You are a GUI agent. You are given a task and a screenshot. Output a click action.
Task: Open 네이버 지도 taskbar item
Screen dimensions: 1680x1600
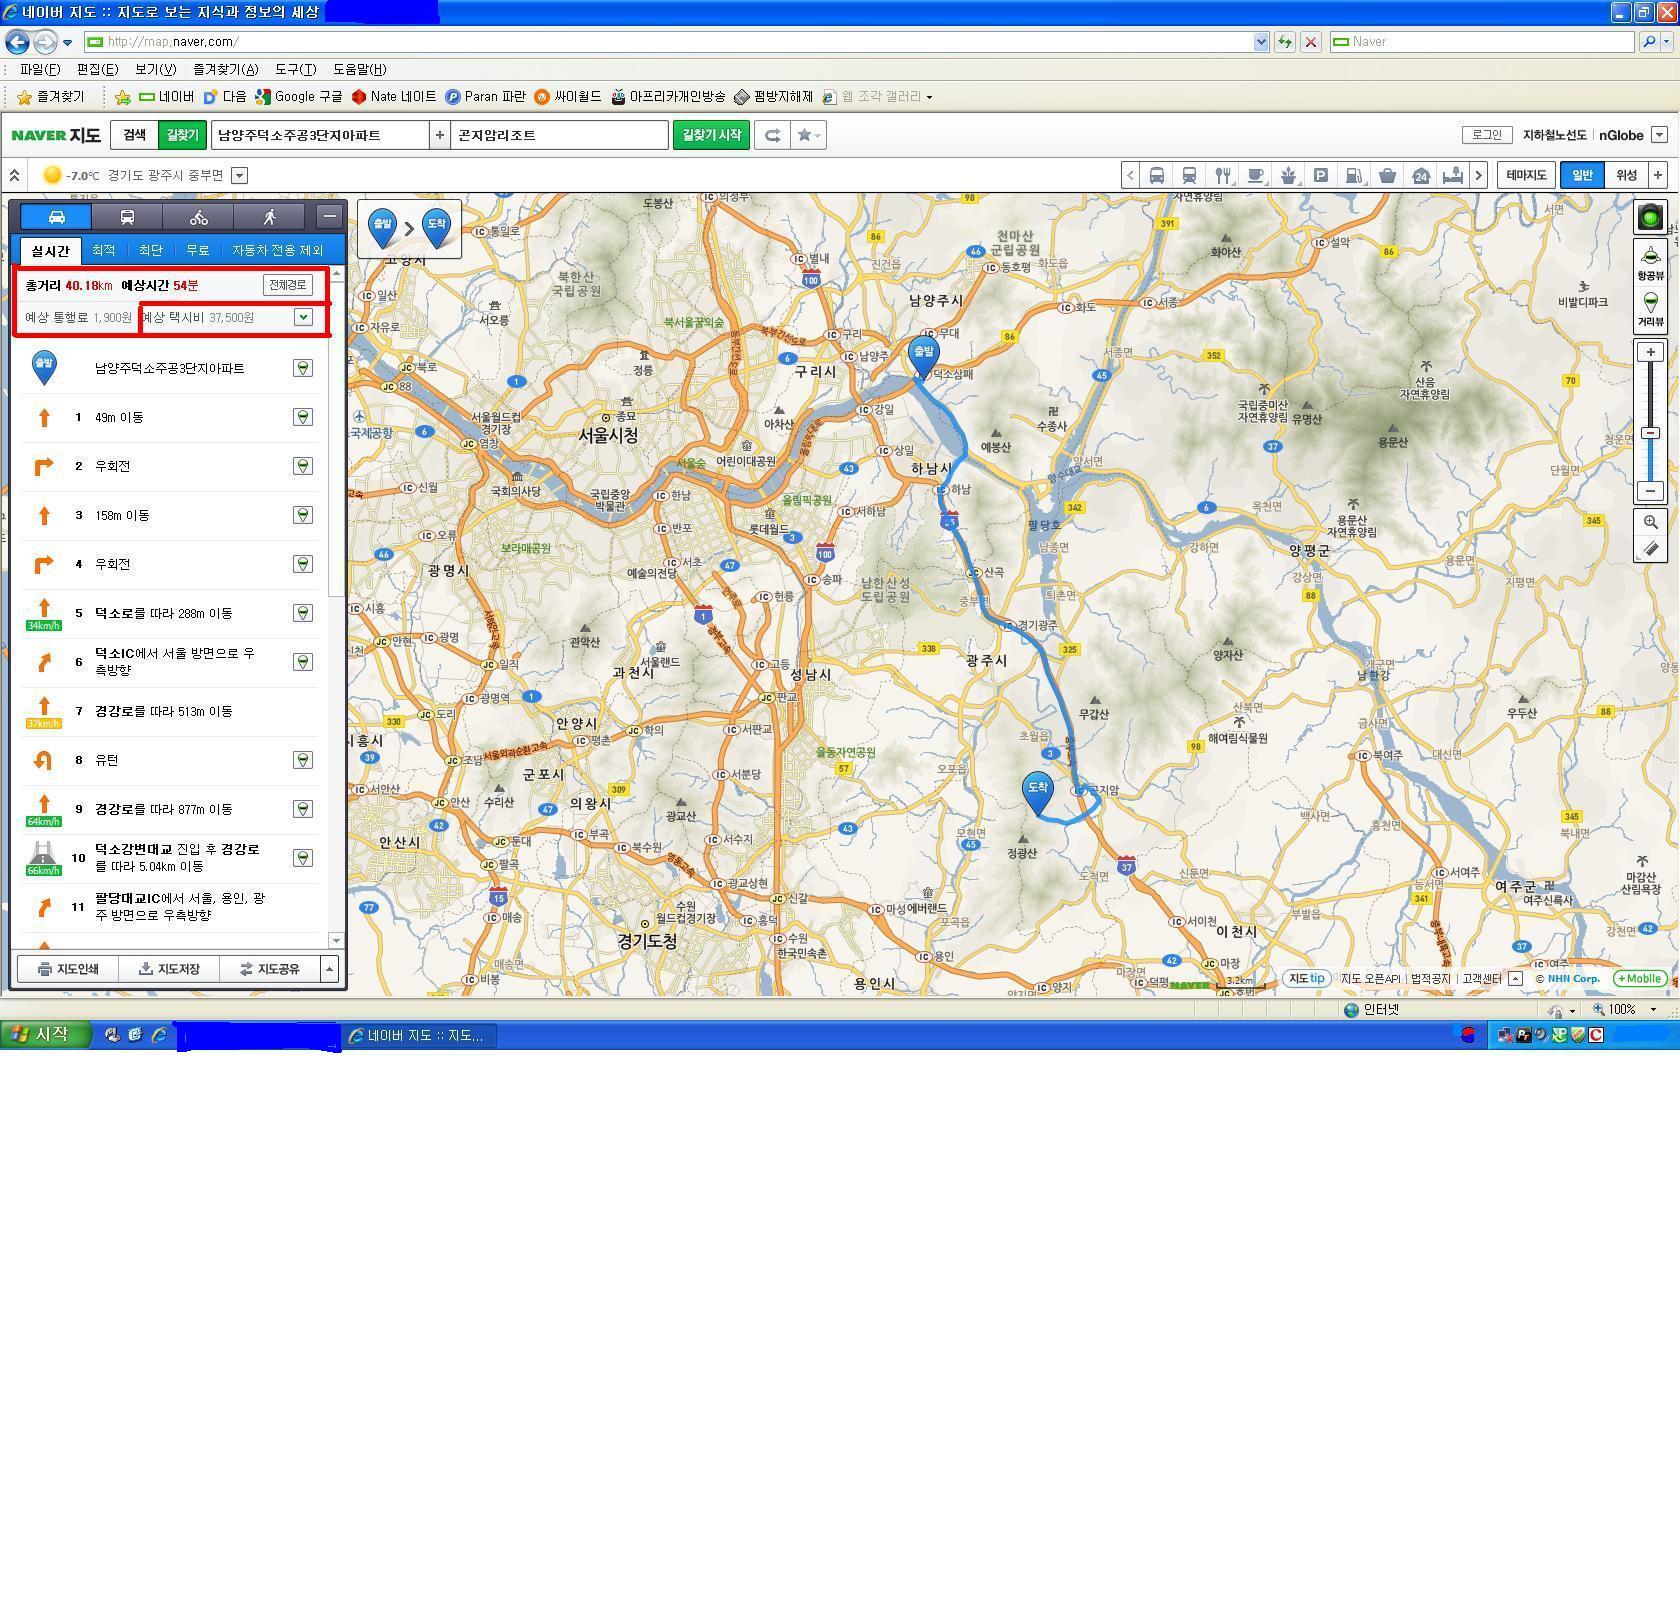click(418, 1036)
